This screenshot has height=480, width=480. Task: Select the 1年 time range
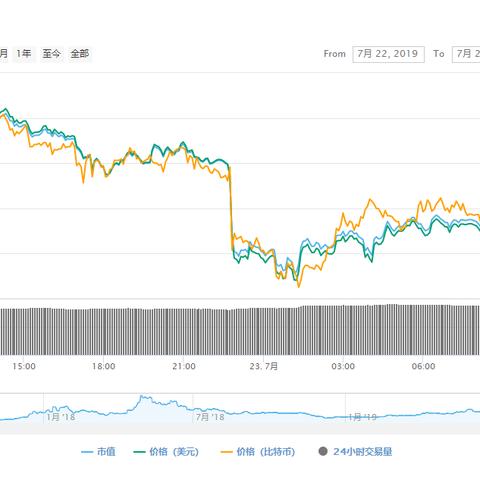tap(24, 54)
